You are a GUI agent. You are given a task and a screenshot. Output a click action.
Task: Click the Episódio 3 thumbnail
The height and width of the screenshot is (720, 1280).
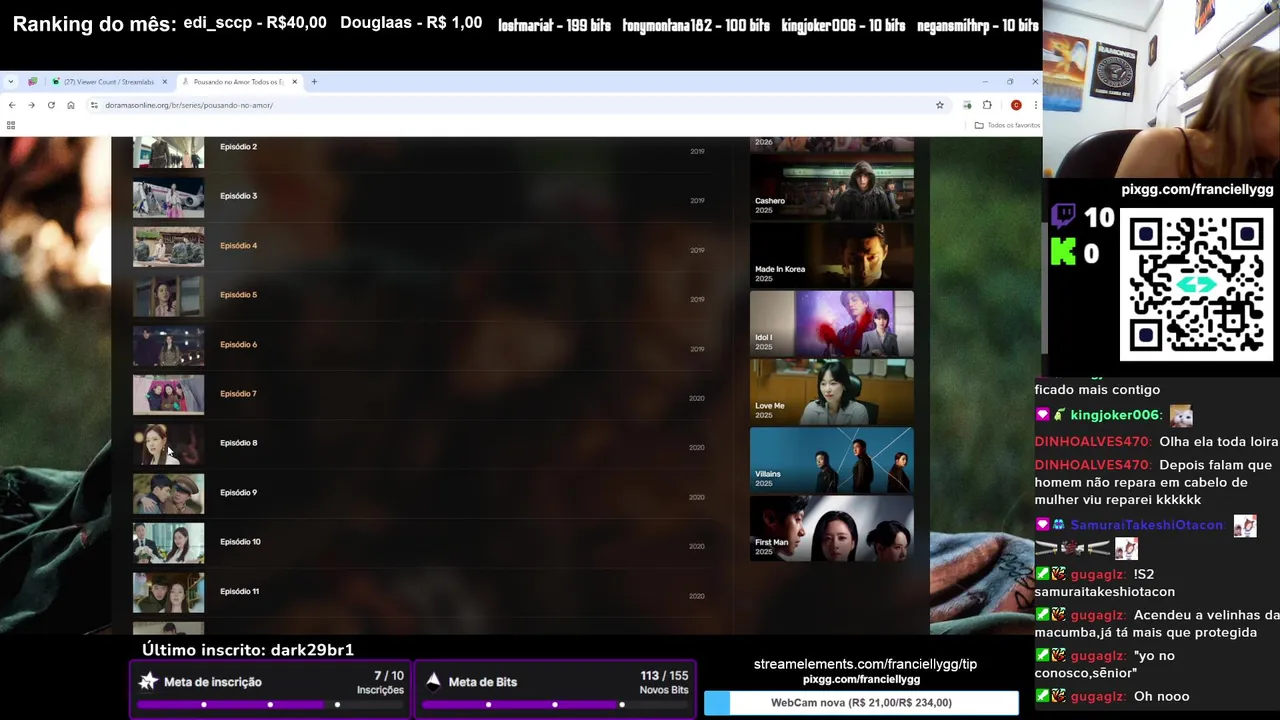(168, 198)
